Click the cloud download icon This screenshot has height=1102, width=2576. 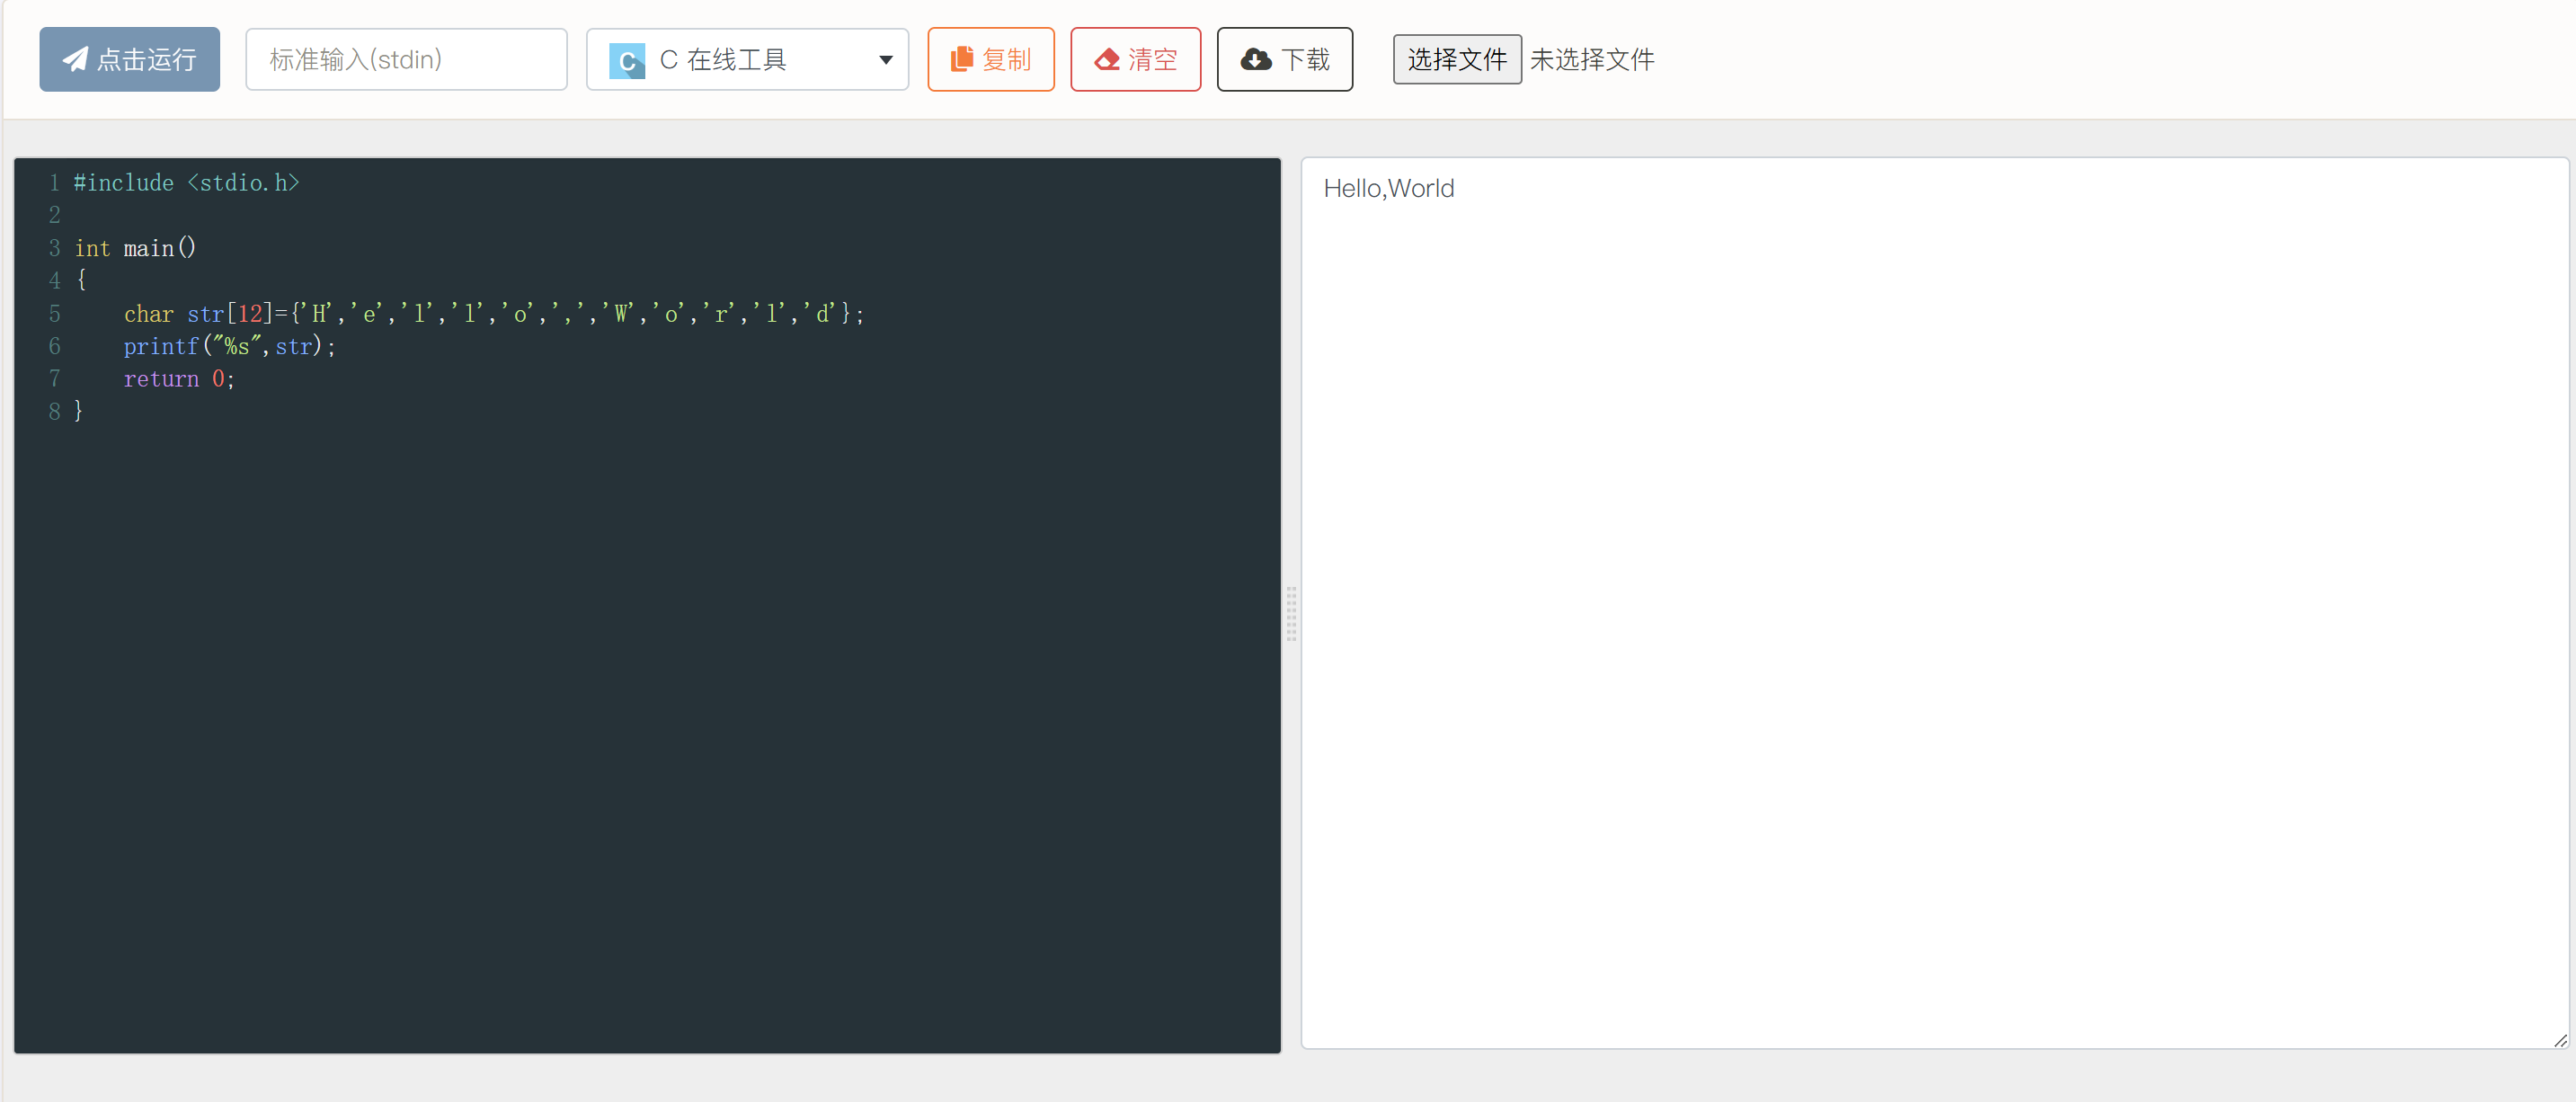click(x=1256, y=60)
